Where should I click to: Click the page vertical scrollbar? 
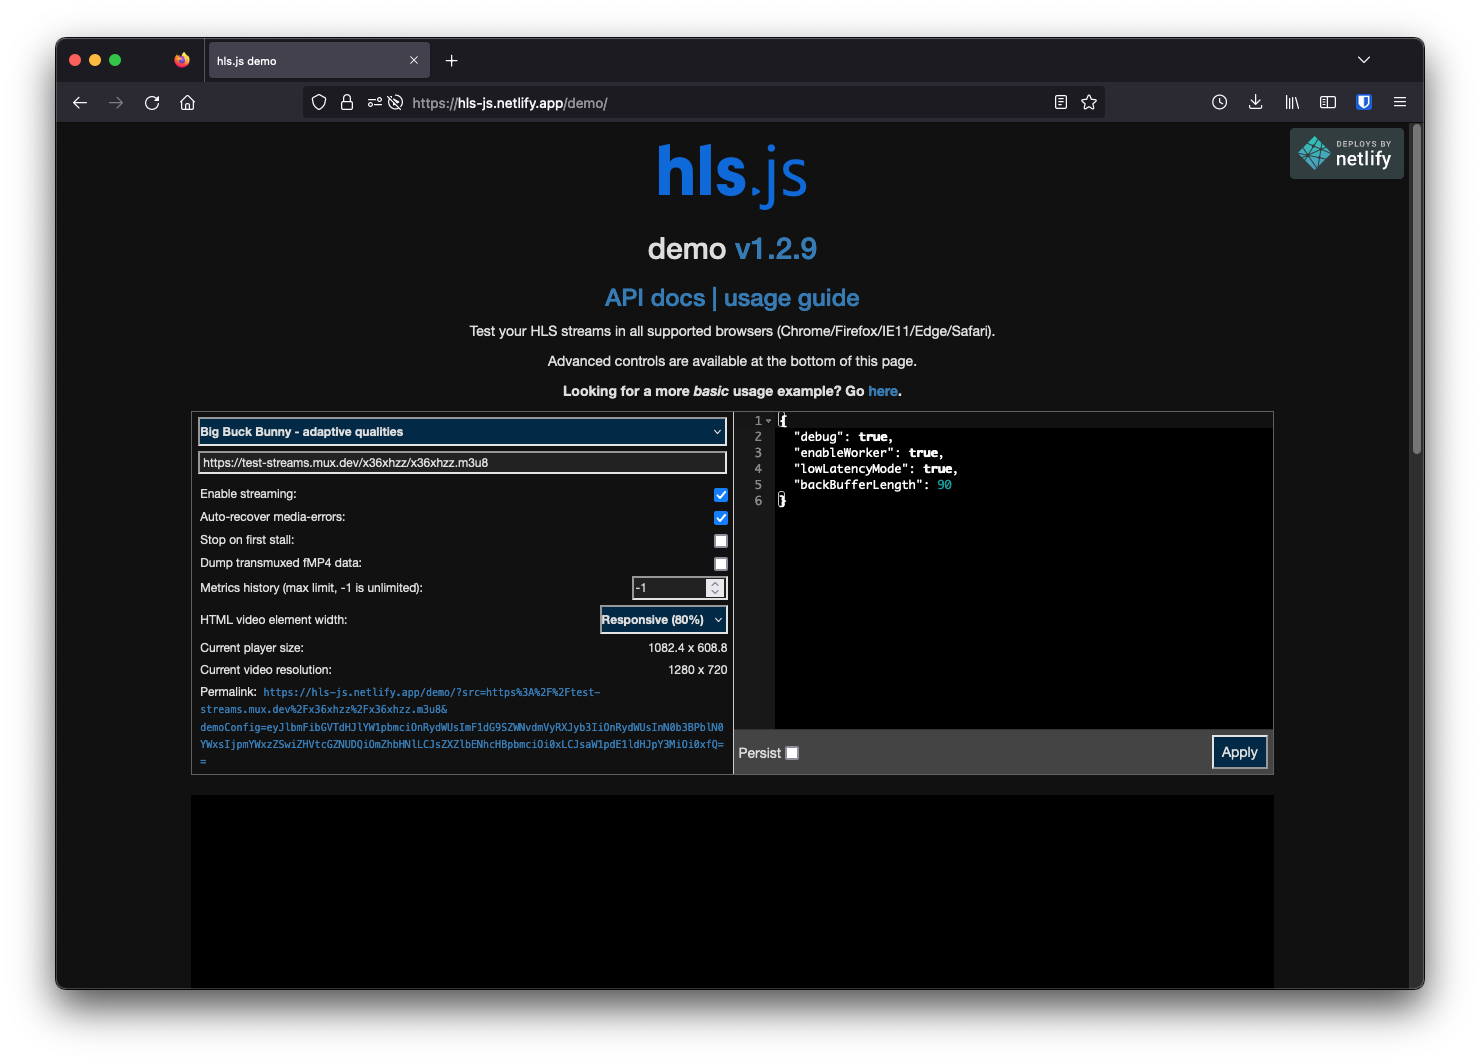[x=1417, y=290]
